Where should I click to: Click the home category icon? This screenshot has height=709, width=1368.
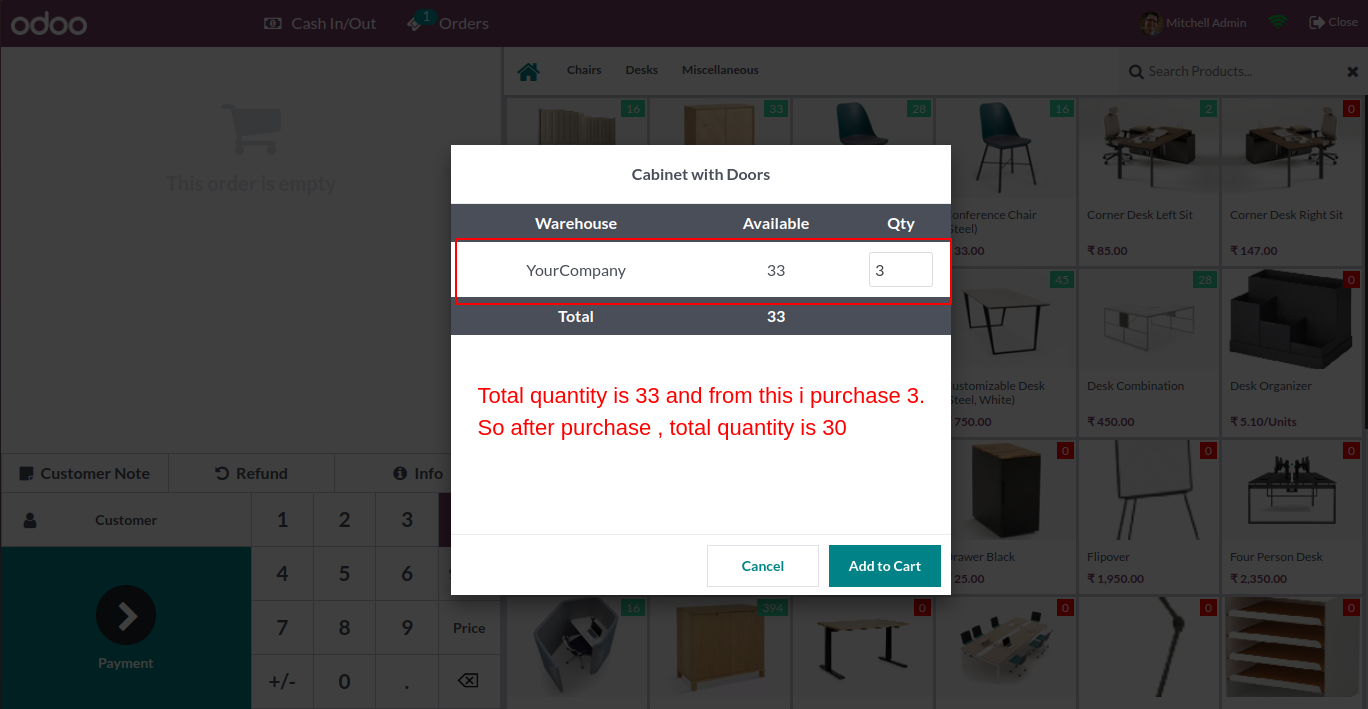[x=528, y=71]
